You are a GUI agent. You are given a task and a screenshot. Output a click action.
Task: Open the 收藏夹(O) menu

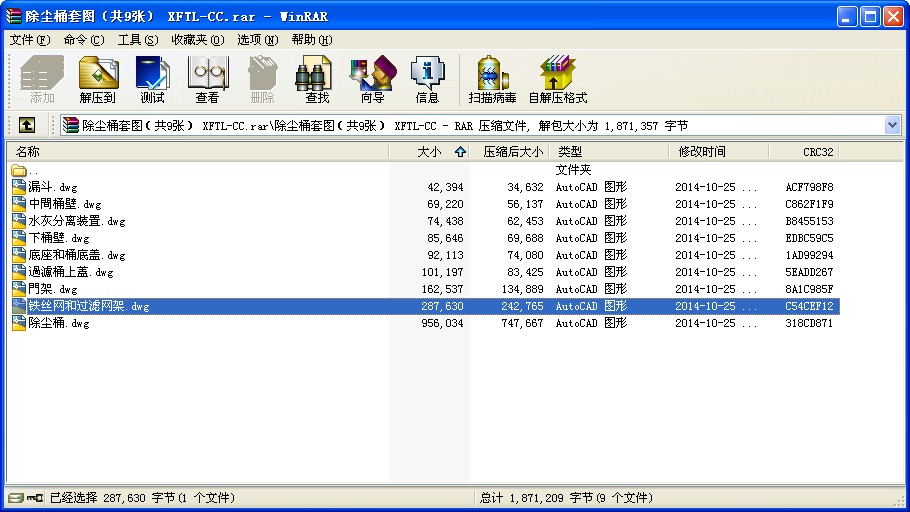coord(198,39)
